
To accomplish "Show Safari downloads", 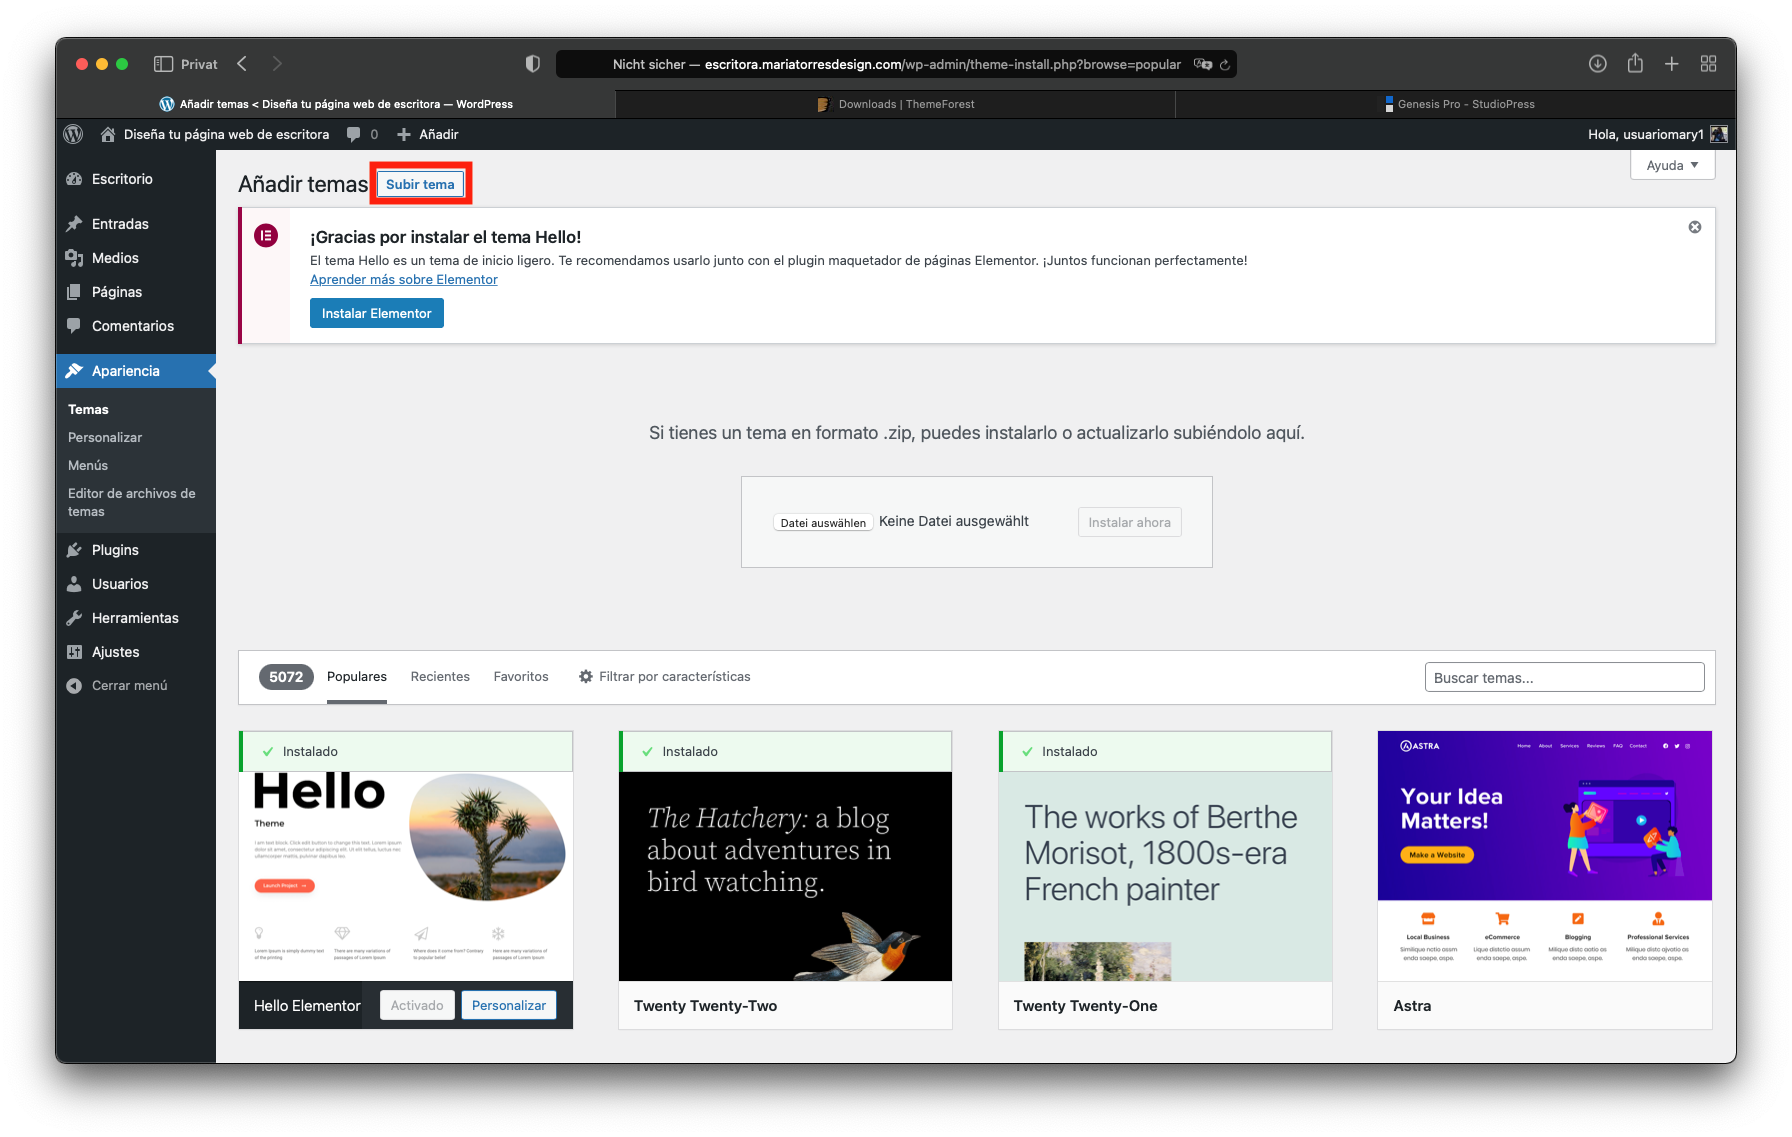I will 1598,64.
